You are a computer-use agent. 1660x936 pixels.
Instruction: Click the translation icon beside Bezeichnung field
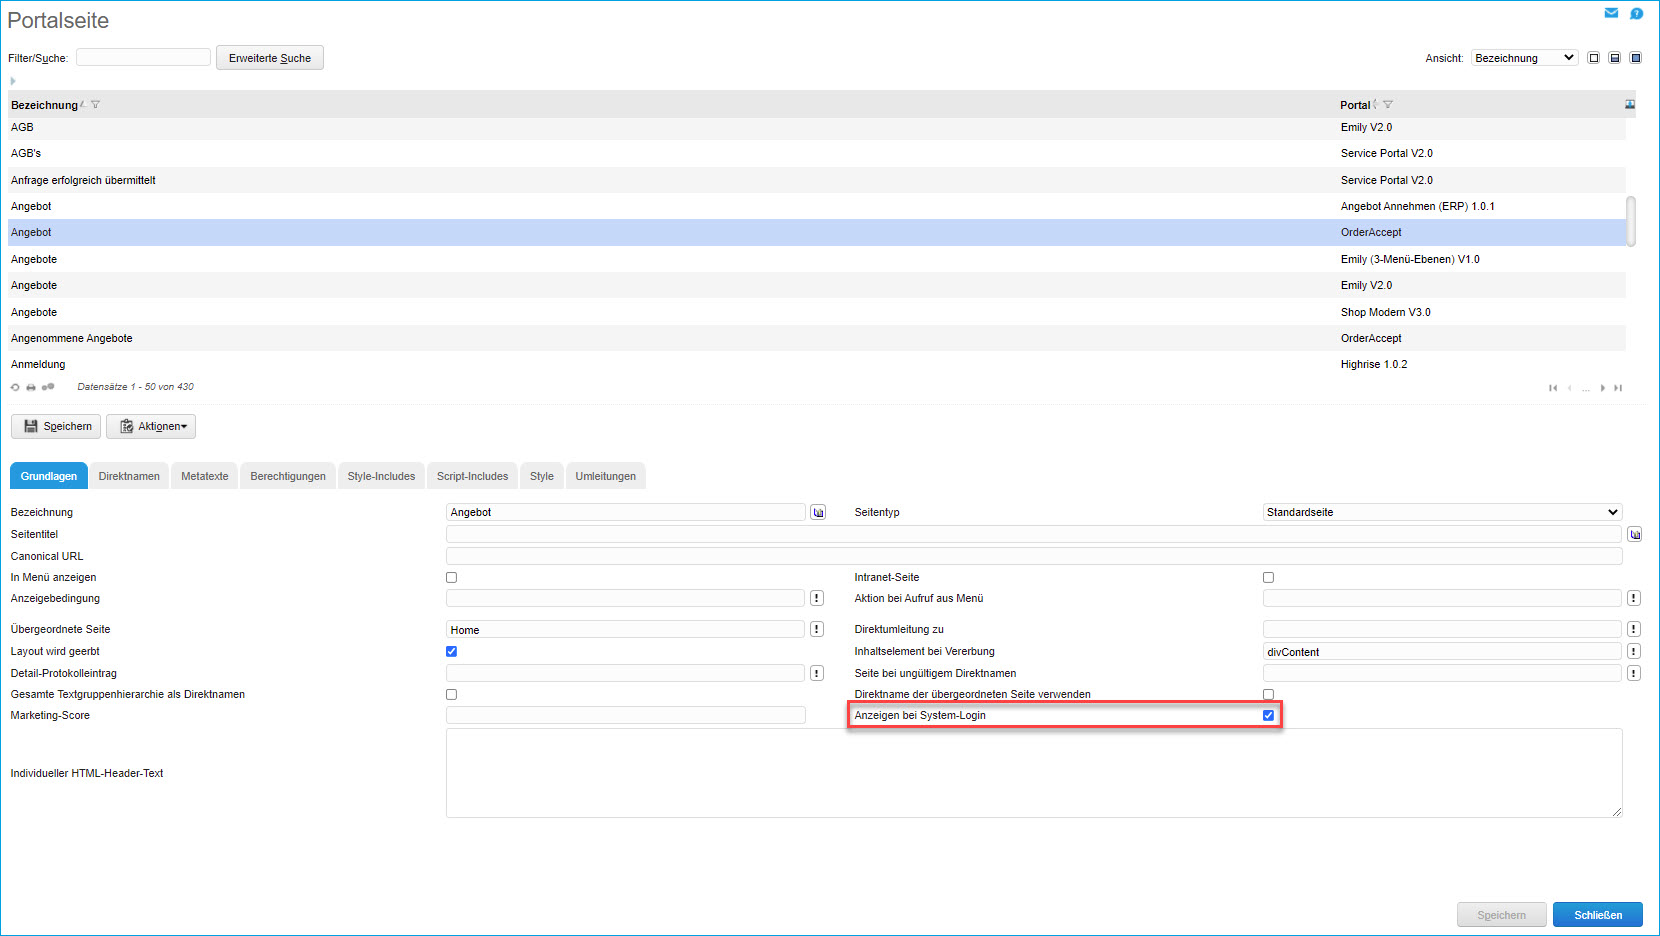coord(818,512)
